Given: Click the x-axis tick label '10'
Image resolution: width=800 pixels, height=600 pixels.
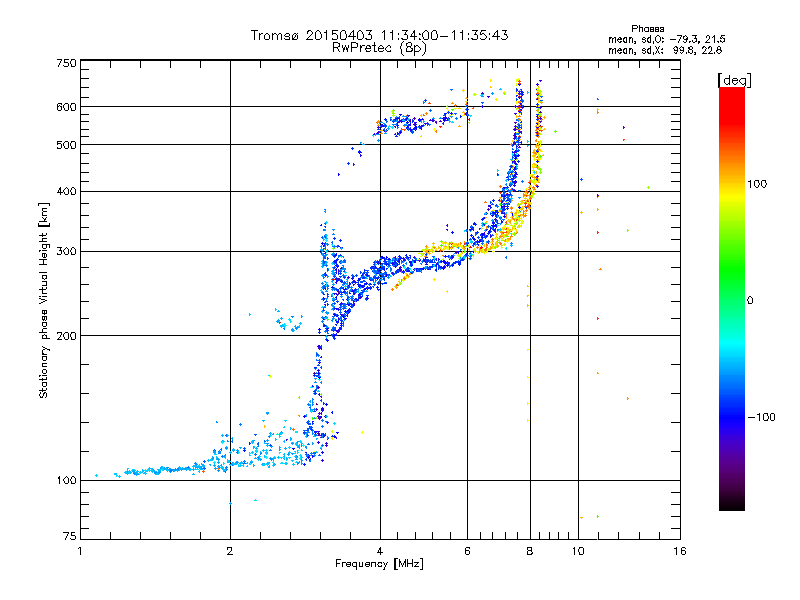Looking at the screenshot, I should 578,551.
